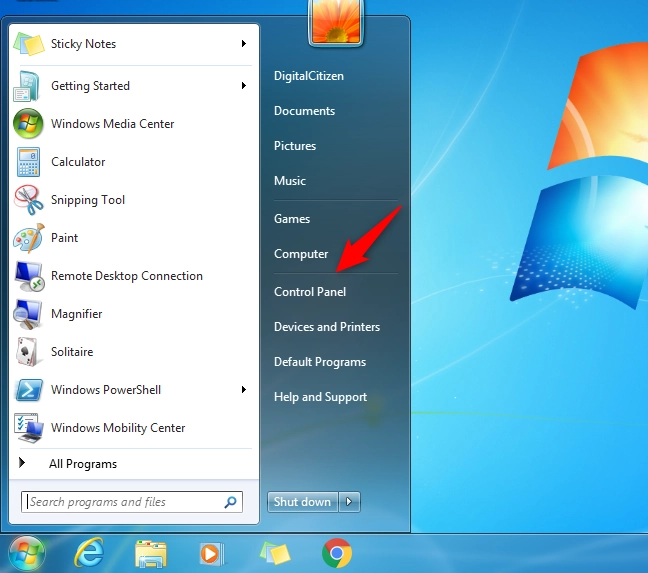Viewport: 648px width, 573px height.
Task: Select the Windows PowerShell text label
Action: tap(106, 390)
